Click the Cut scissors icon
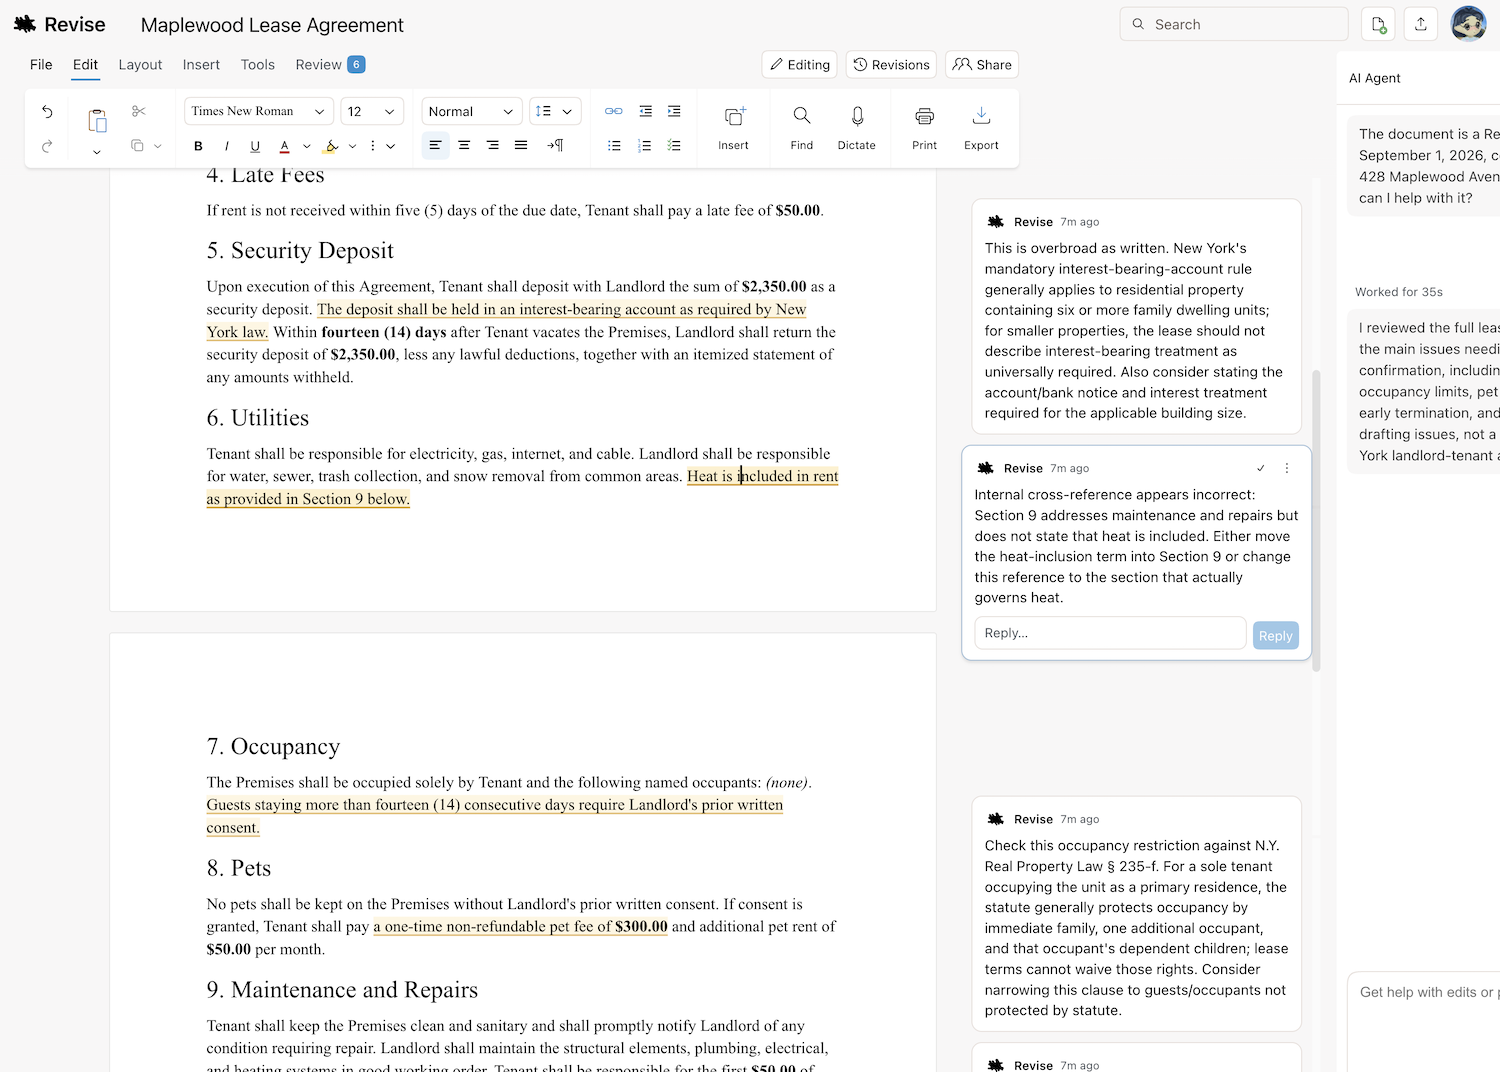Viewport: 1500px width, 1072px height. (x=139, y=111)
